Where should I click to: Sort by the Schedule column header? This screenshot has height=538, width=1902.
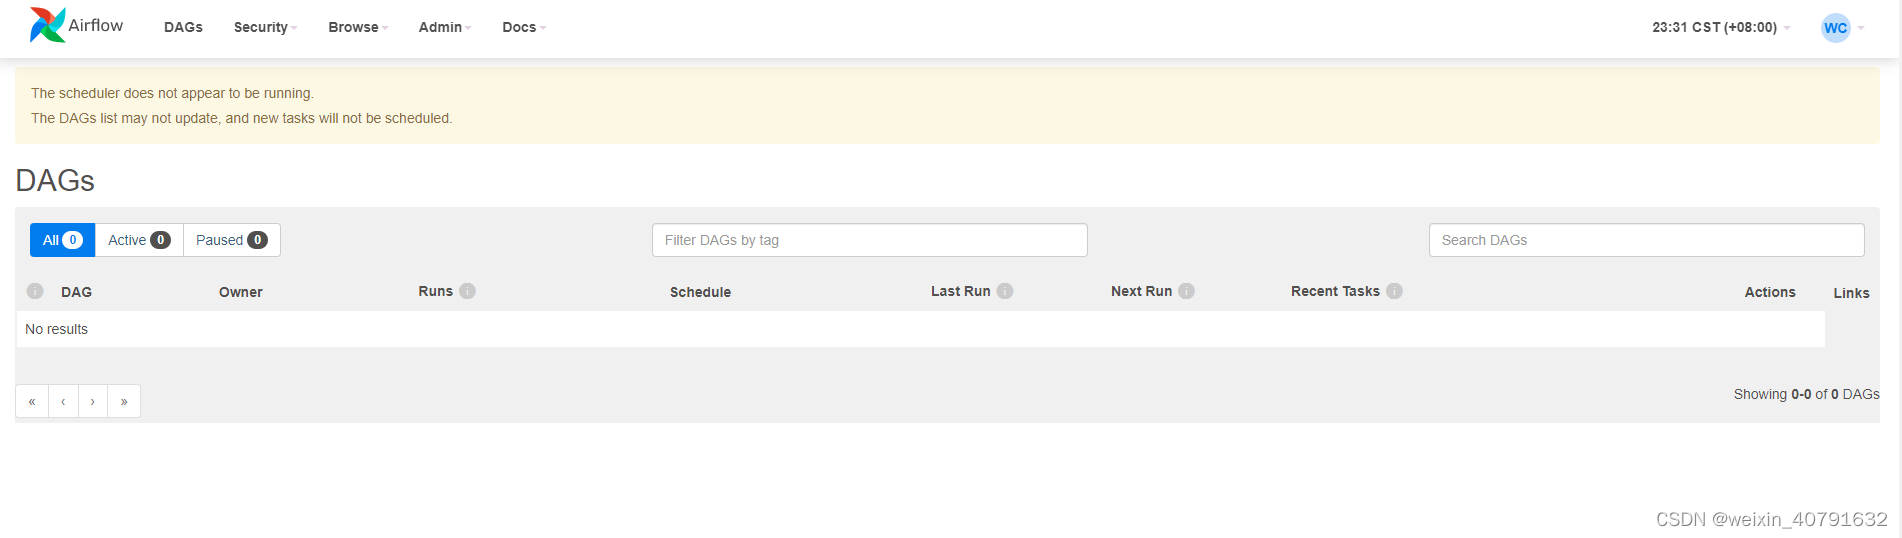tap(700, 292)
